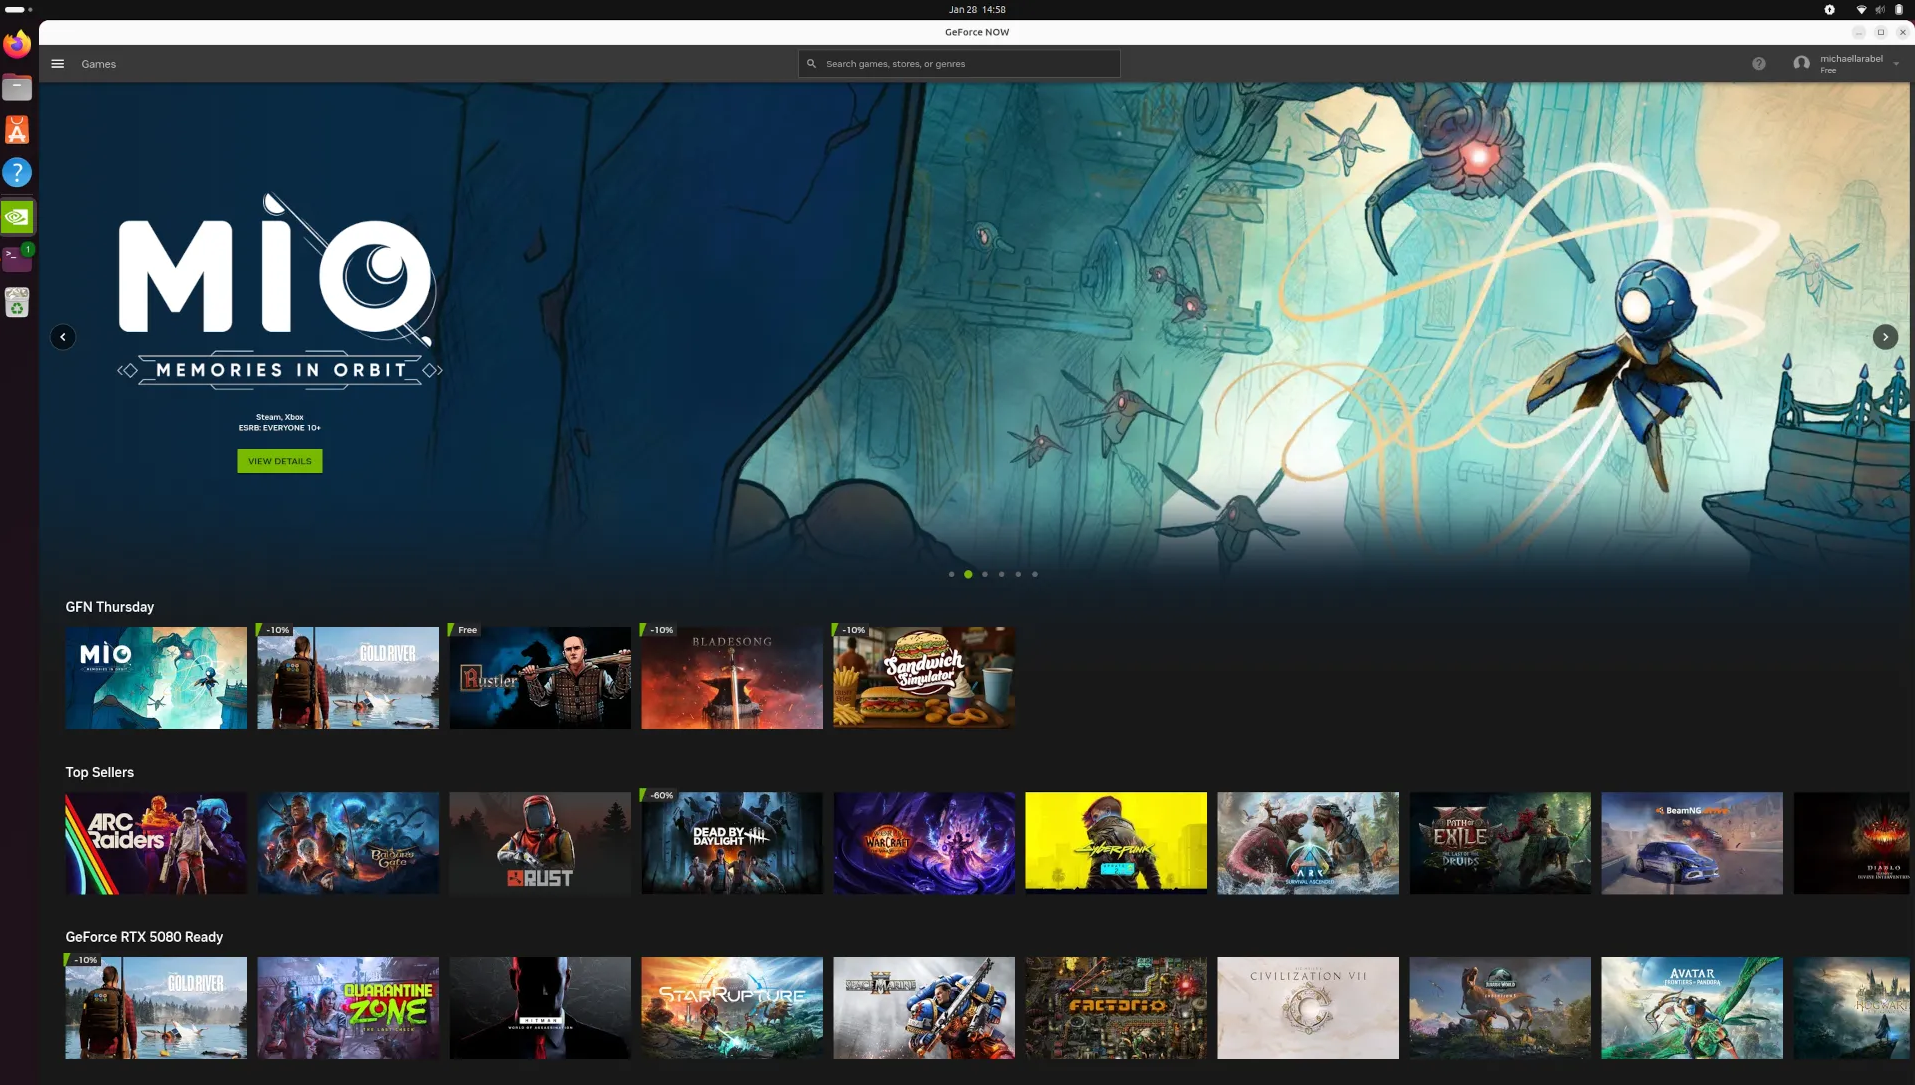Open Ubuntu Software from the dock

point(17,130)
